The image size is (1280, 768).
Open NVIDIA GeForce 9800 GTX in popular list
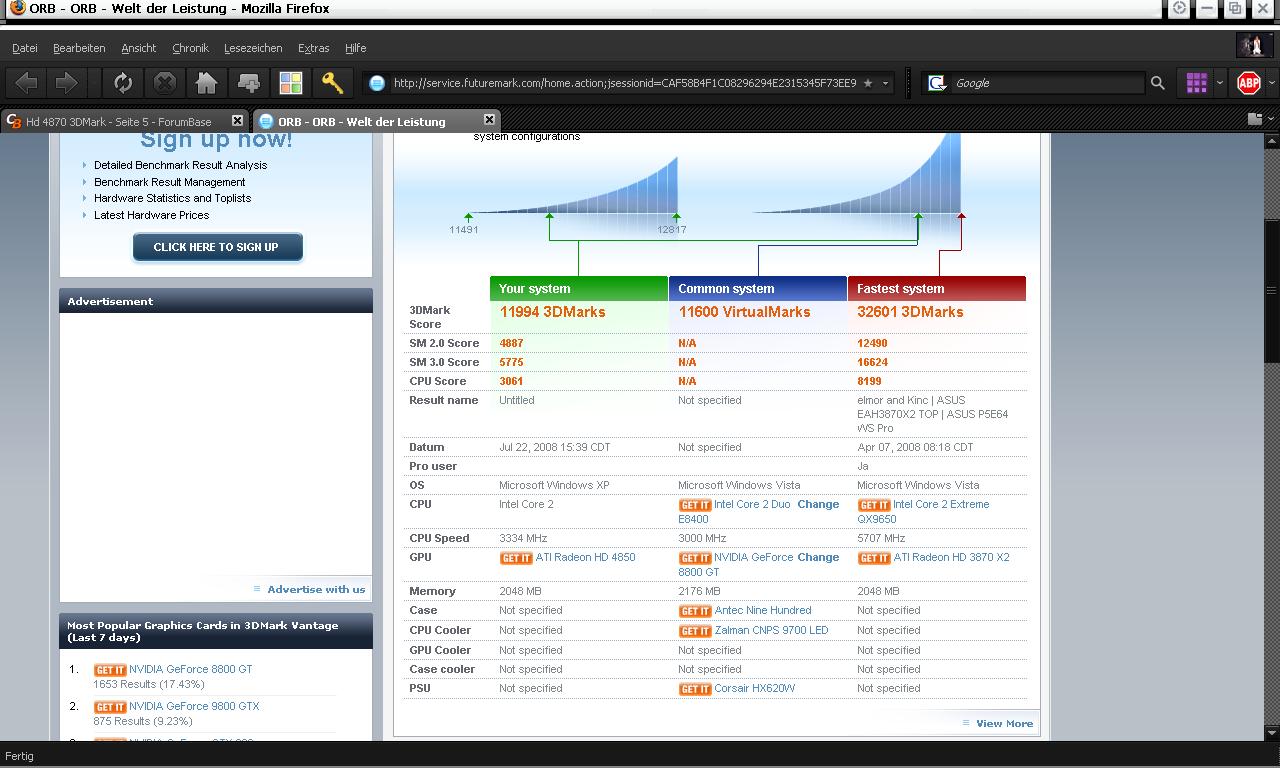pos(194,706)
